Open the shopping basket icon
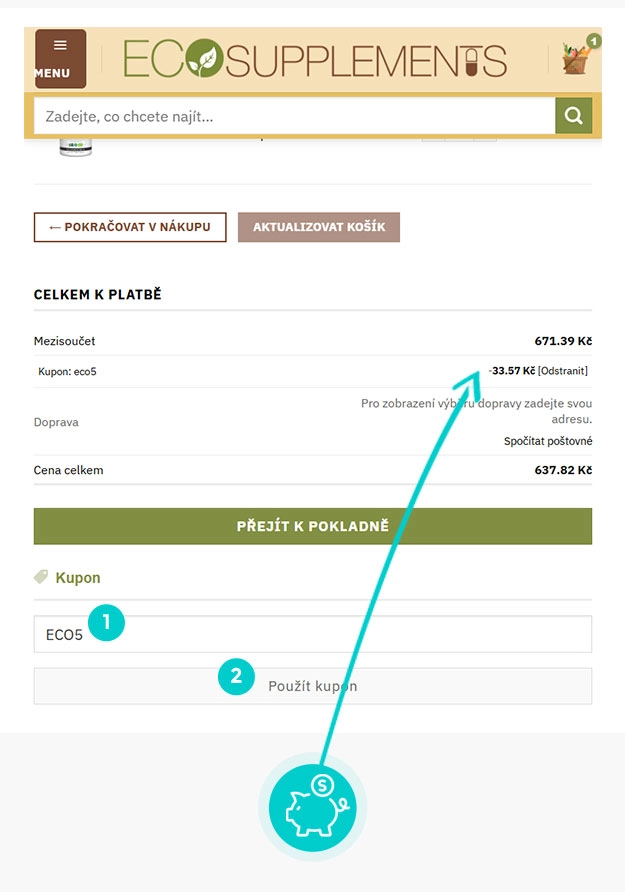The image size is (625, 892). [x=574, y=58]
